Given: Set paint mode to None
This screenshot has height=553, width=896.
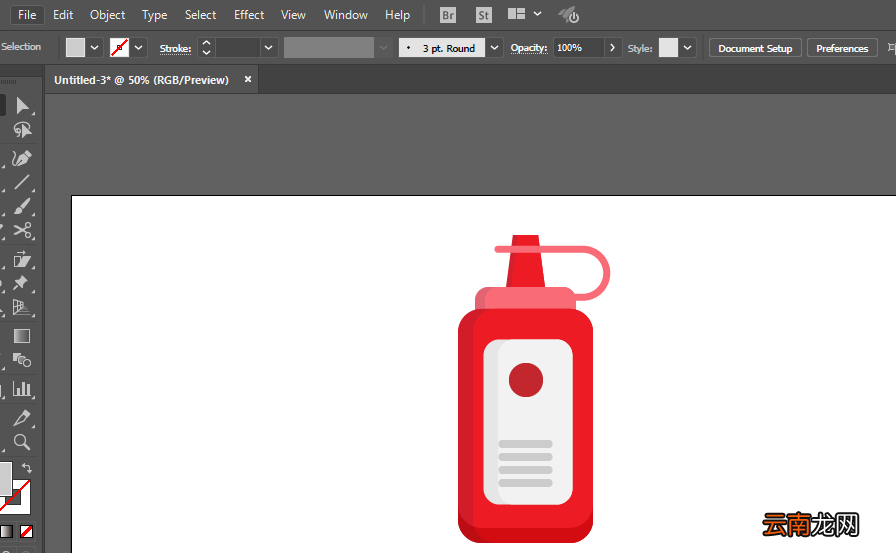Looking at the screenshot, I should (26, 532).
